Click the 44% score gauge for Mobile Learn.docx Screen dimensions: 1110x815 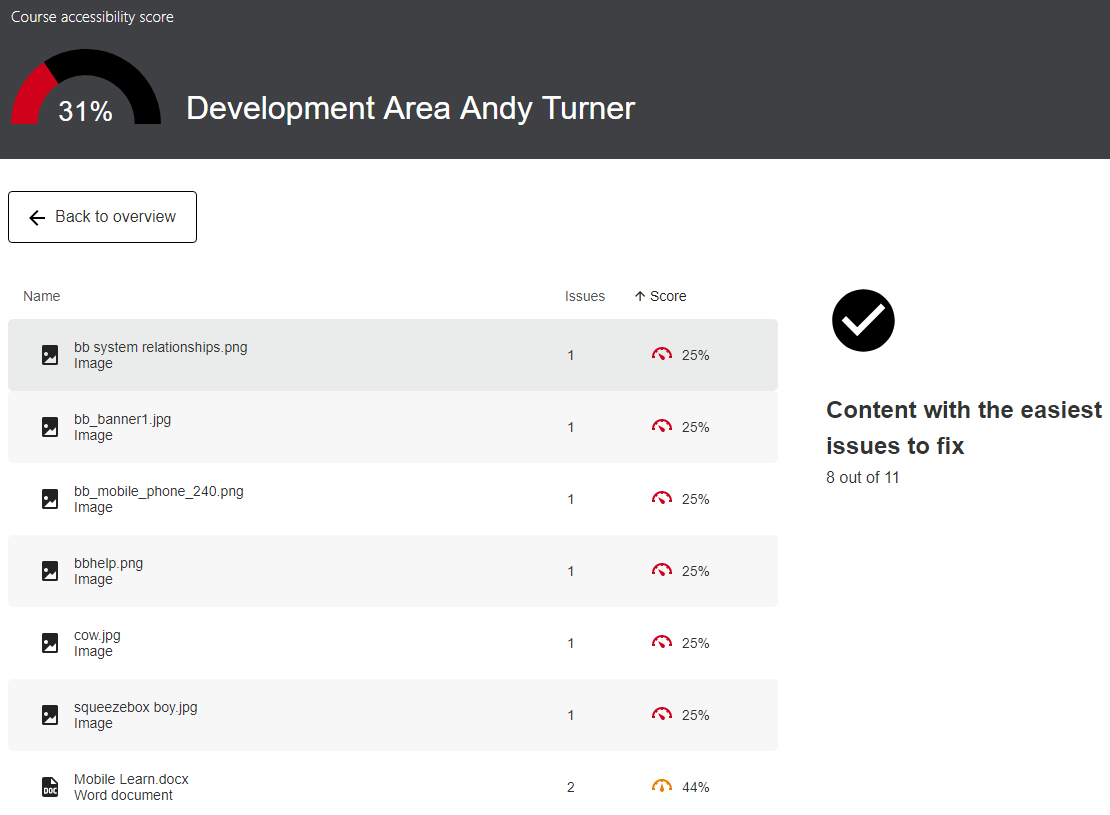coord(661,786)
